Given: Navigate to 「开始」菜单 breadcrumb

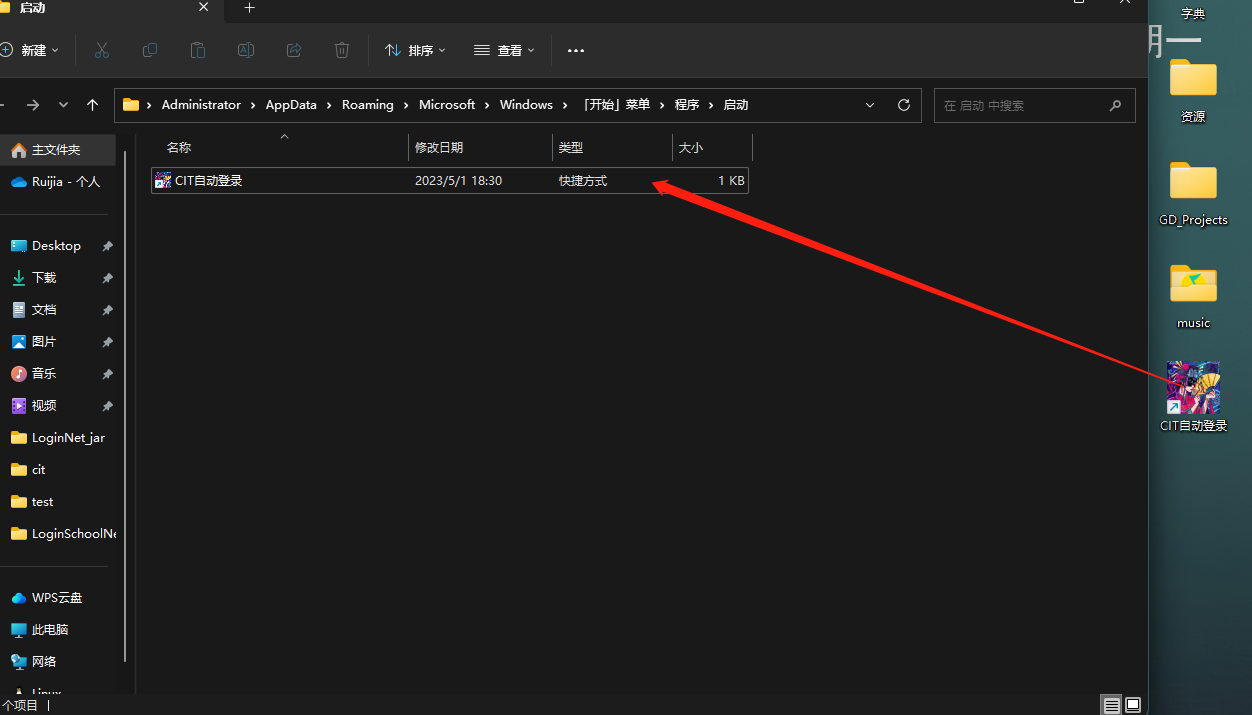Looking at the screenshot, I should coord(614,105).
